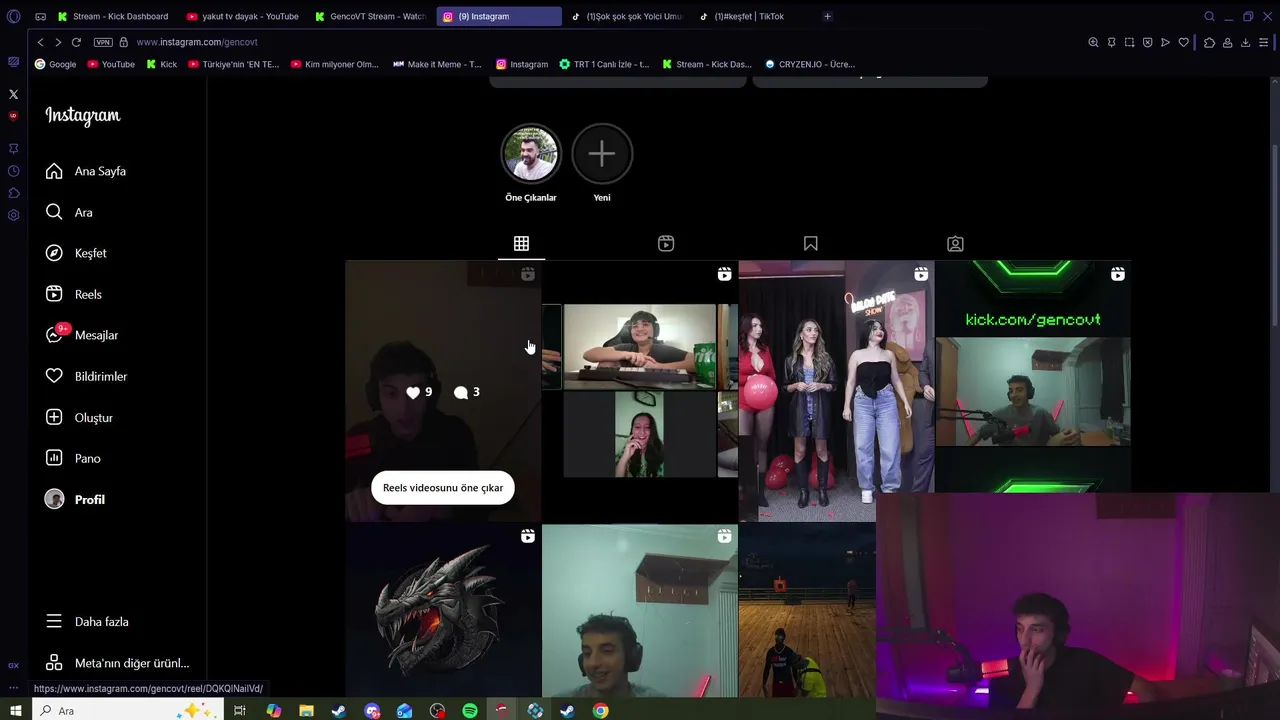Open the split-screen video call reel

pyautogui.click(x=640, y=391)
